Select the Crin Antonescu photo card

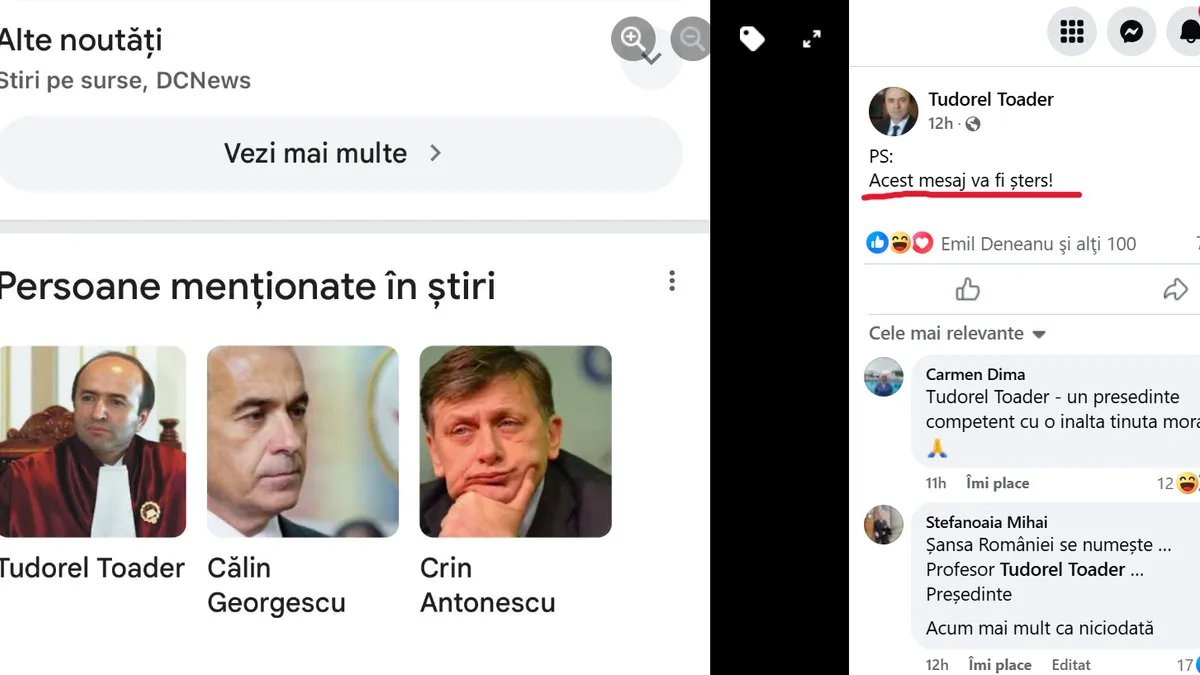(x=515, y=441)
